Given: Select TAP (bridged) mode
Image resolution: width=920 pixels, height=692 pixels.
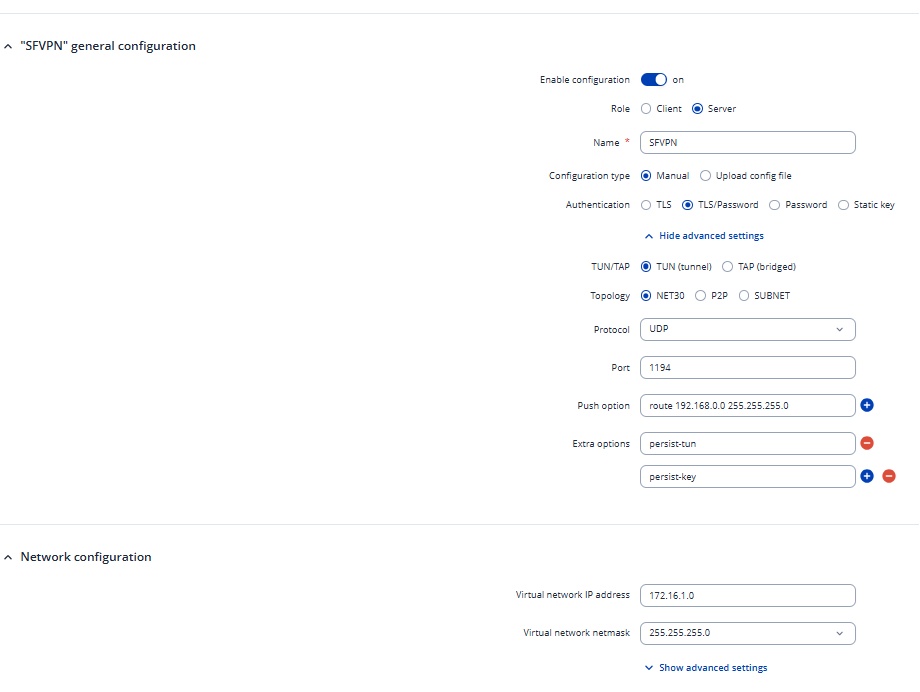Looking at the screenshot, I should (x=727, y=267).
